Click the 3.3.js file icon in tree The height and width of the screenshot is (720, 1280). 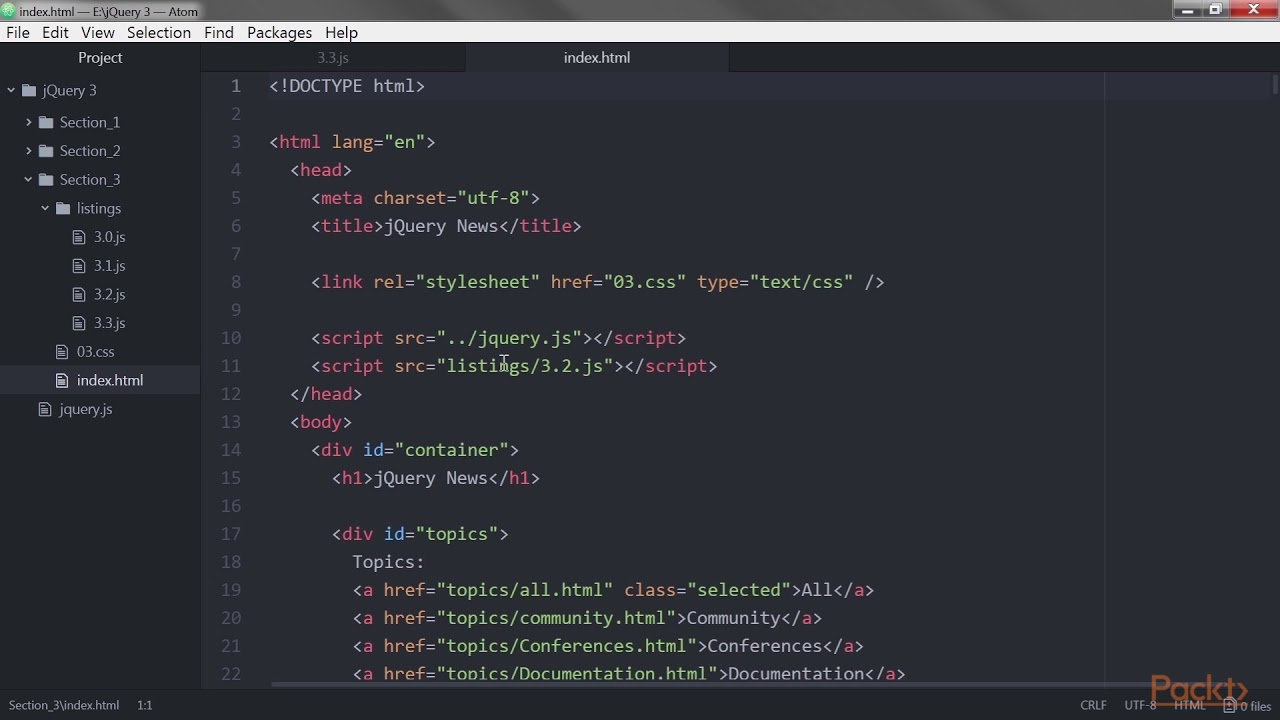[79, 323]
